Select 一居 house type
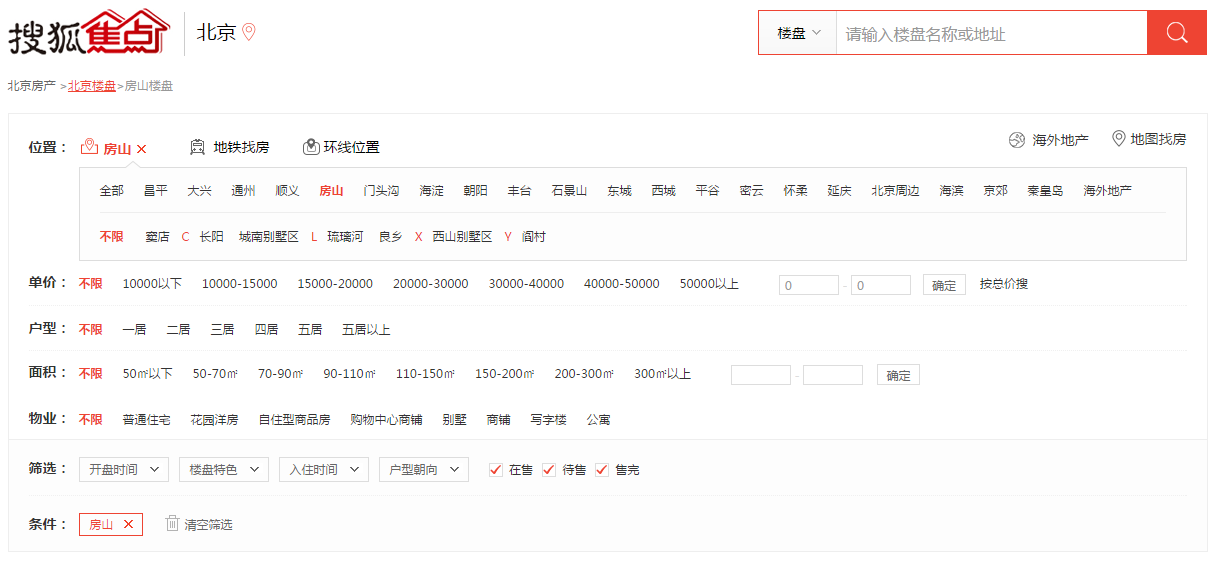The height and width of the screenshot is (562, 1215). pyautogui.click(x=135, y=329)
